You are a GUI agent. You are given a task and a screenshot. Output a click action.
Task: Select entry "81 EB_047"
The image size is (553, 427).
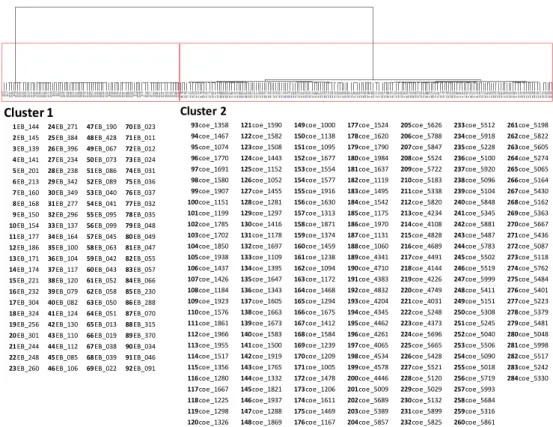140,248
